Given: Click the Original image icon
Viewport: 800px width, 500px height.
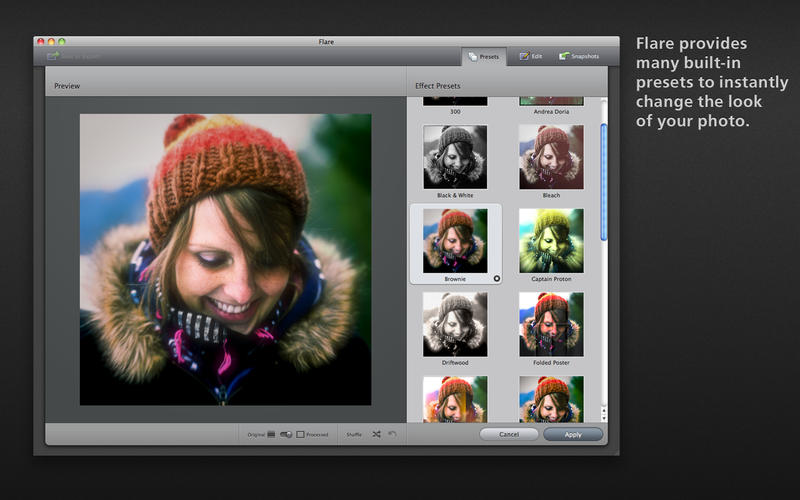Looking at the screenshot, I should [x=271, y=434].
